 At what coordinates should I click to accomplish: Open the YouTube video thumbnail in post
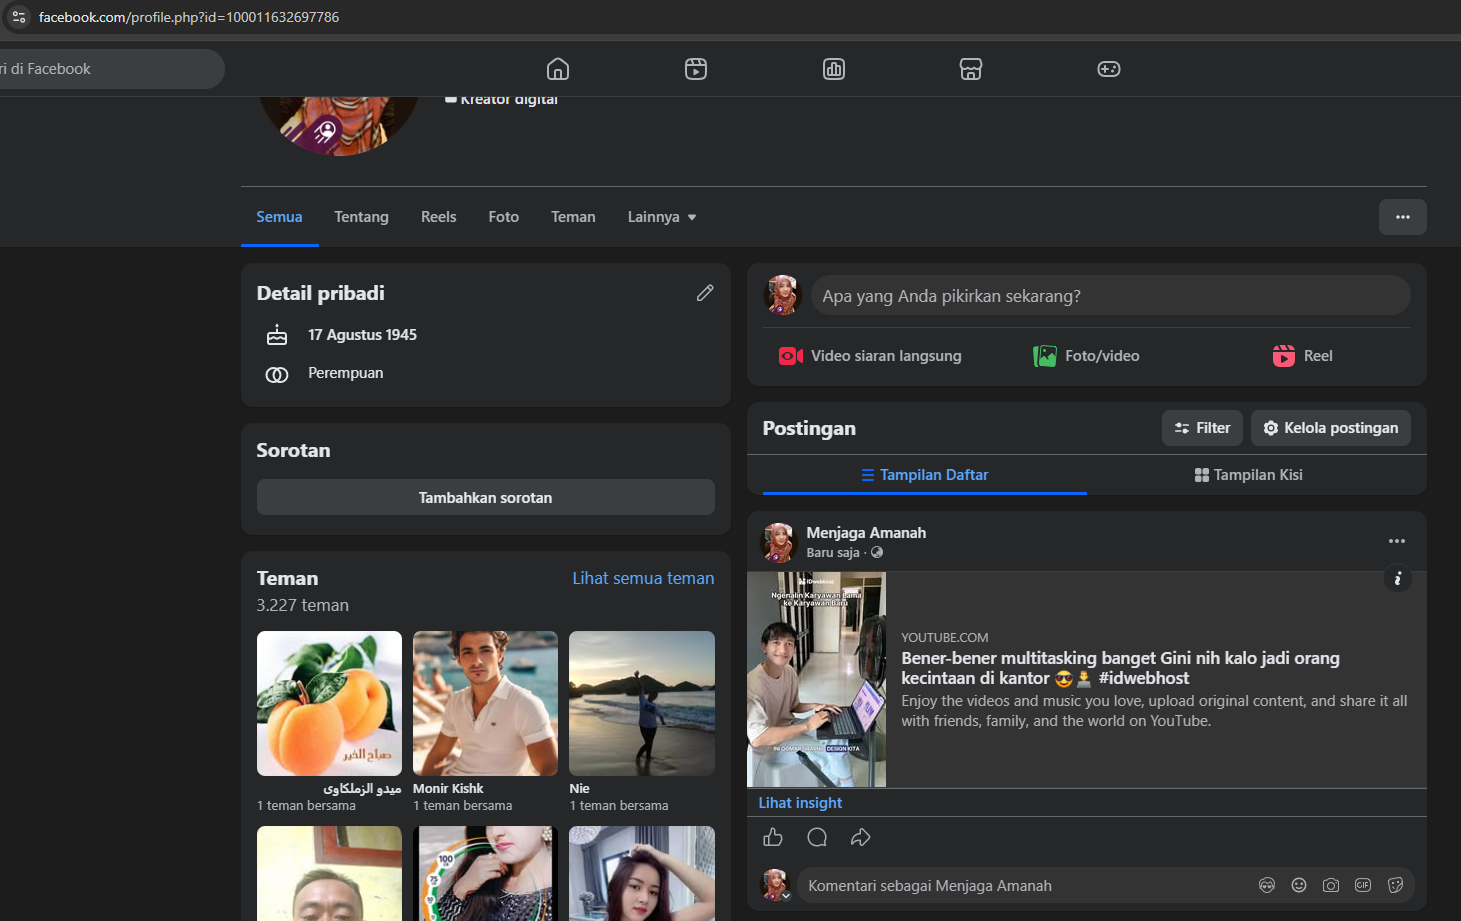[816, 679]
